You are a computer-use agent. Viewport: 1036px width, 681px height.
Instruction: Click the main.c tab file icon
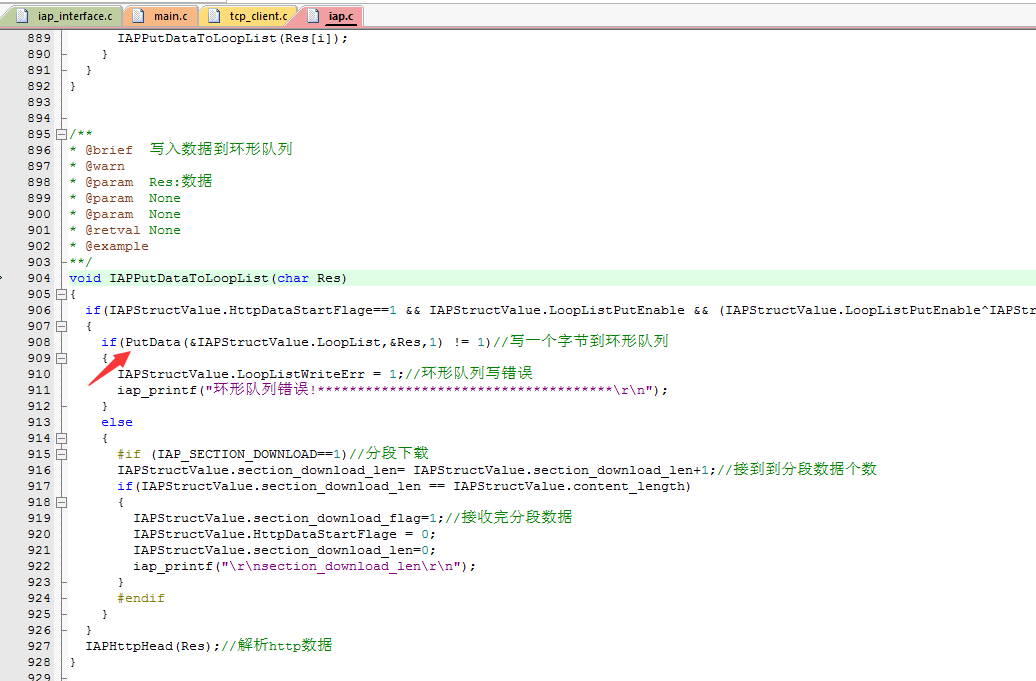coord(139,16)
